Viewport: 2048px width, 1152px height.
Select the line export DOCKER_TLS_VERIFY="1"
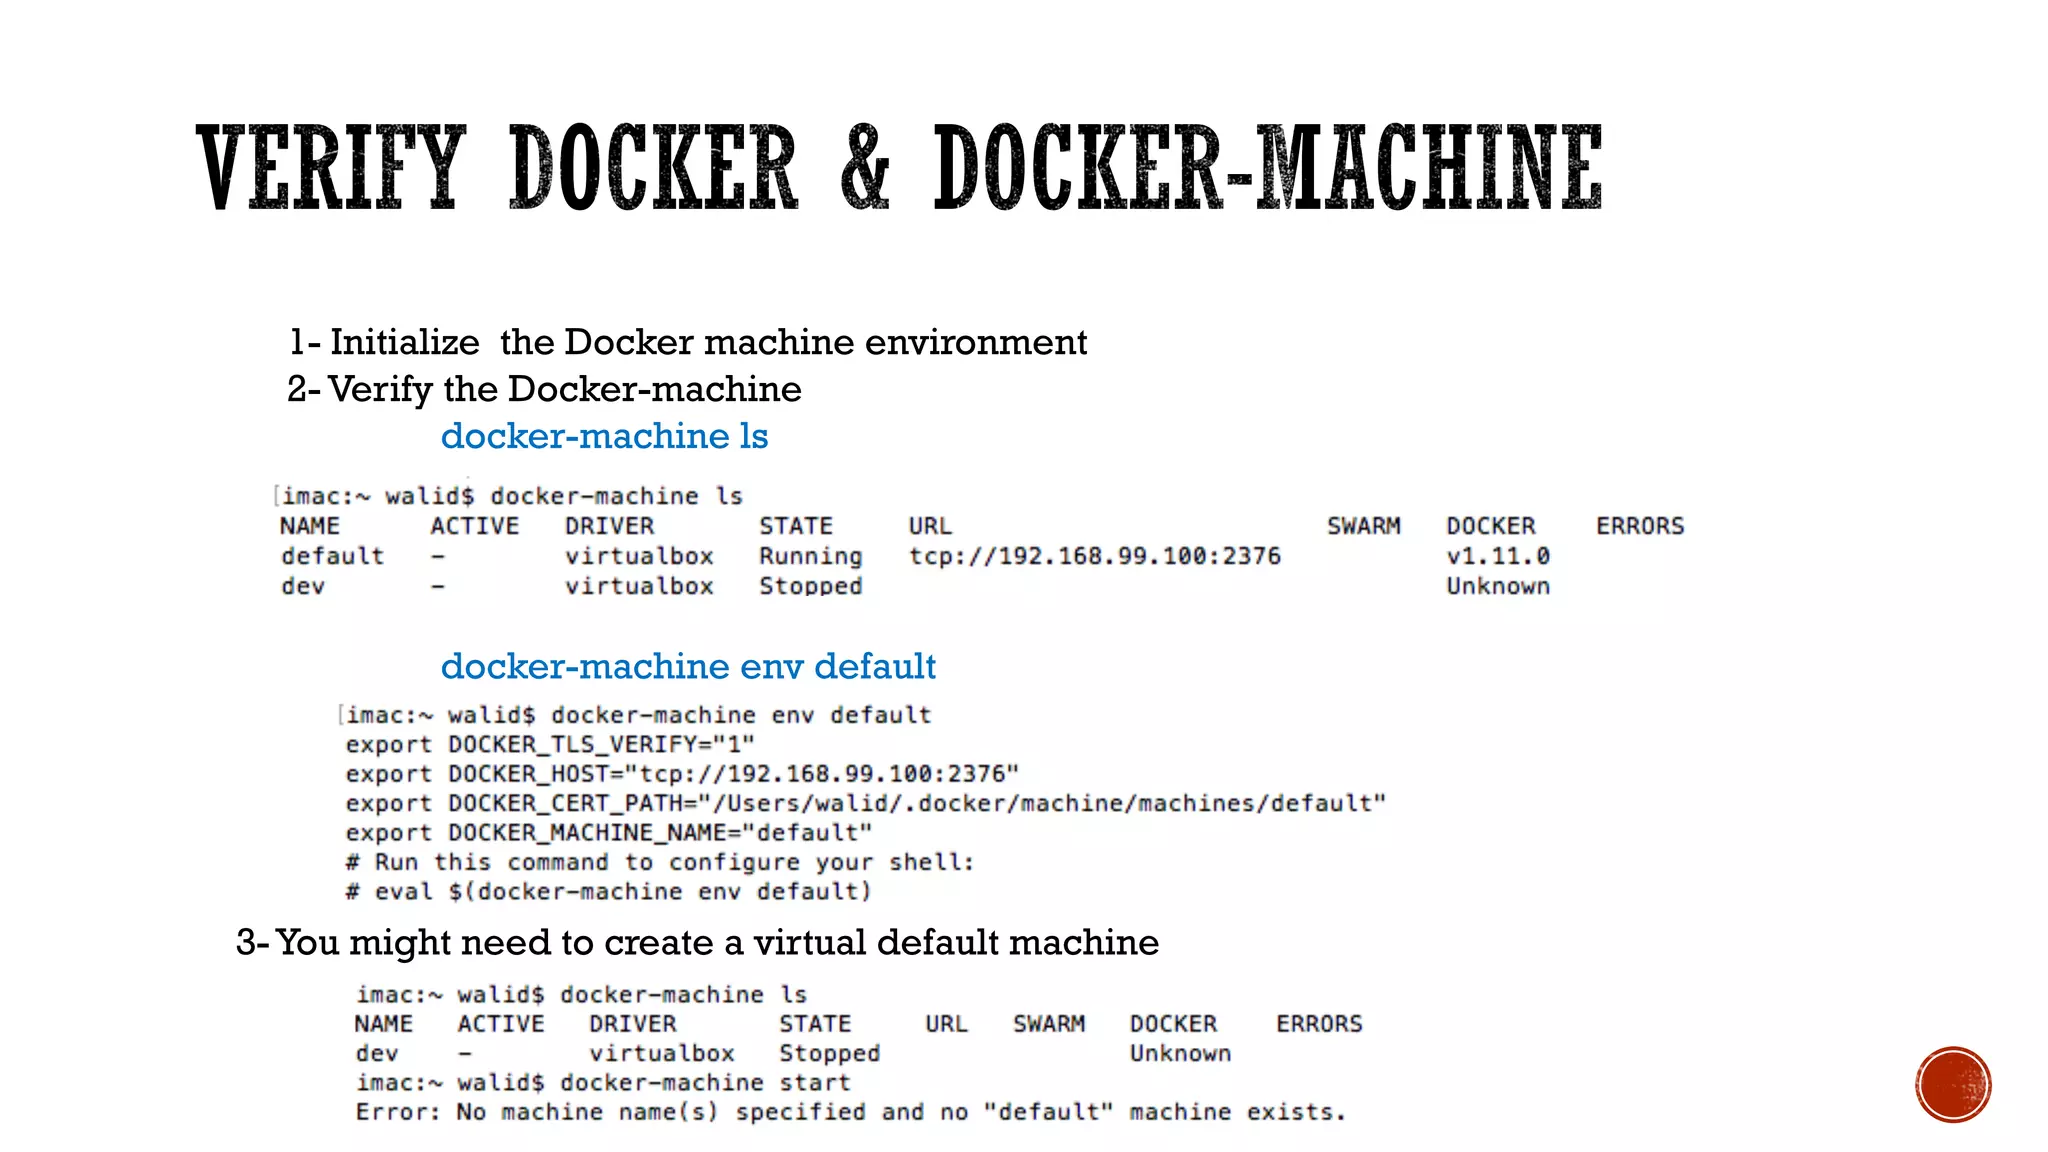pos(550,745)
